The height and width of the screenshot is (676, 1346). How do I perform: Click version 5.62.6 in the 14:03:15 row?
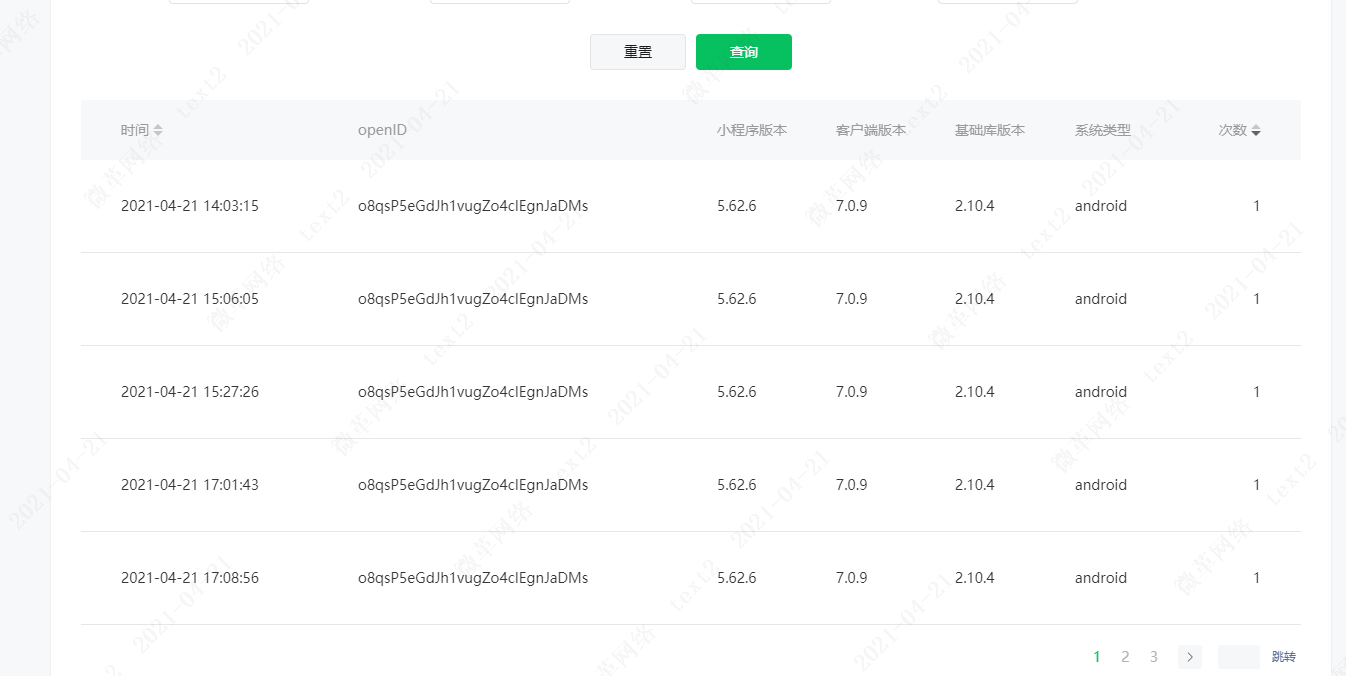737,206
